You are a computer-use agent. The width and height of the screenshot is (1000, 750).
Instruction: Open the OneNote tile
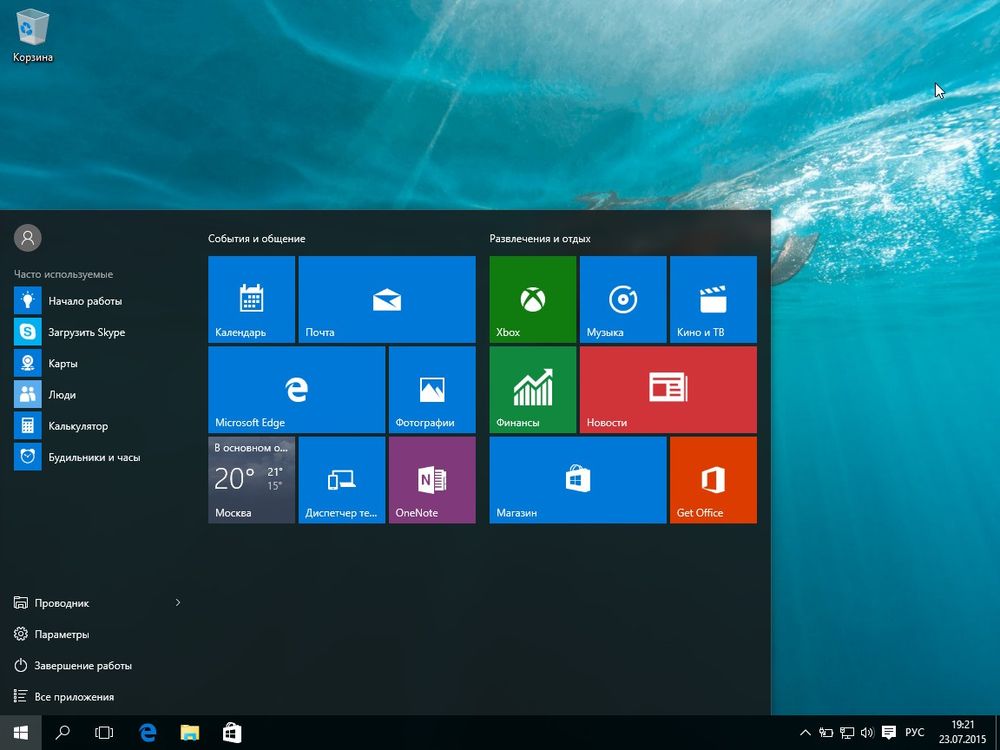[431, 479]
